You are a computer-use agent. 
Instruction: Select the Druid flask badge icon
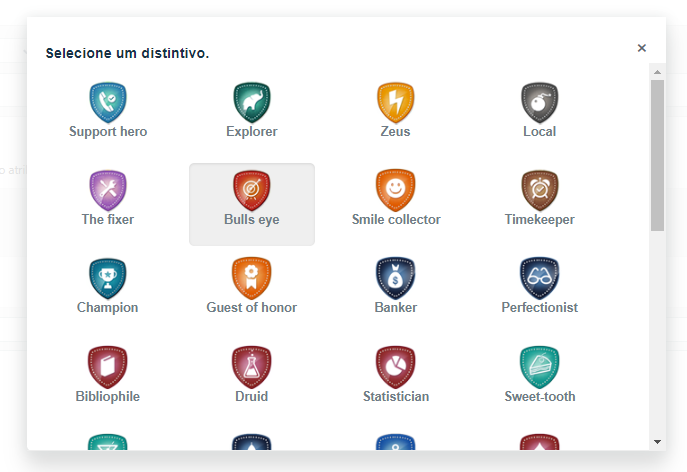[251, 367]
